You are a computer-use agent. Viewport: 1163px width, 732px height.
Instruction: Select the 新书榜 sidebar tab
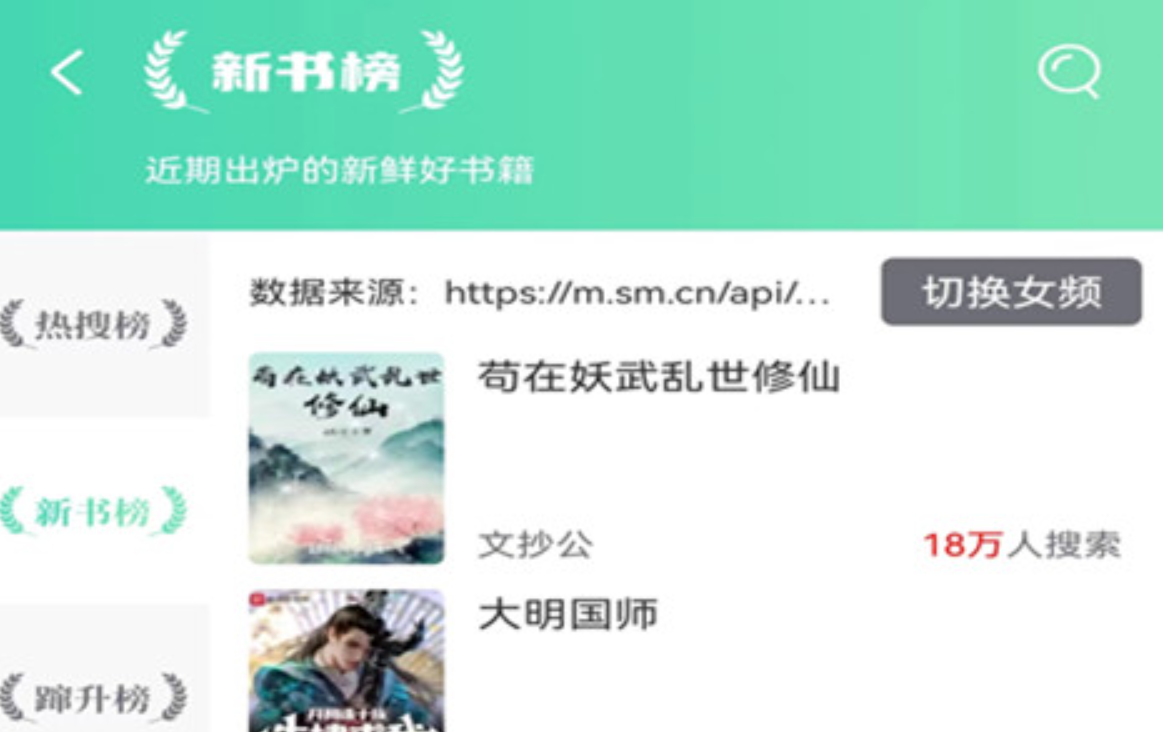93,512
